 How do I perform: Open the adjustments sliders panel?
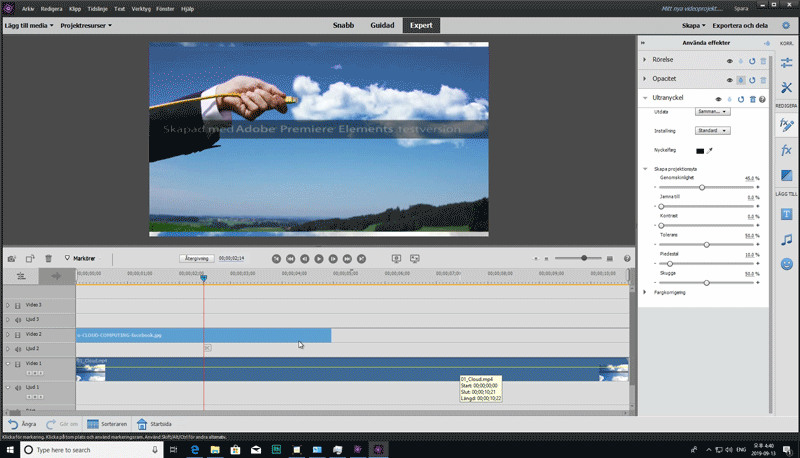pyautogui.click(x=786, y=64)
